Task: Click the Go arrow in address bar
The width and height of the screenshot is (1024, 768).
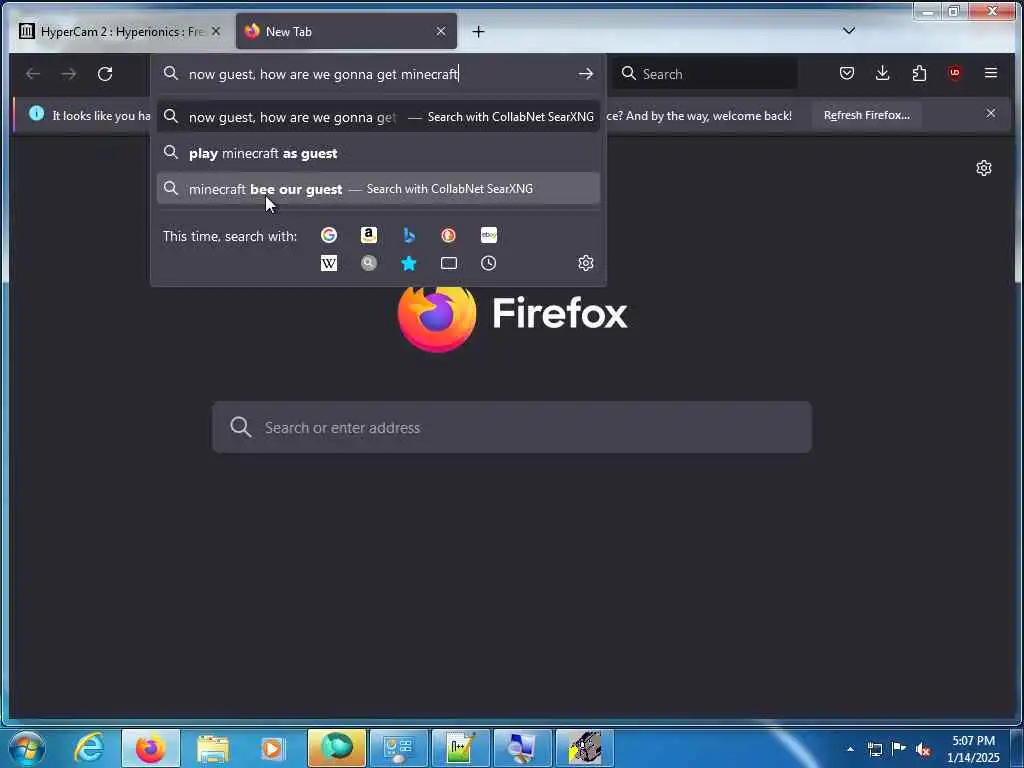Action: pyautogui.click(x=586, y=74)
